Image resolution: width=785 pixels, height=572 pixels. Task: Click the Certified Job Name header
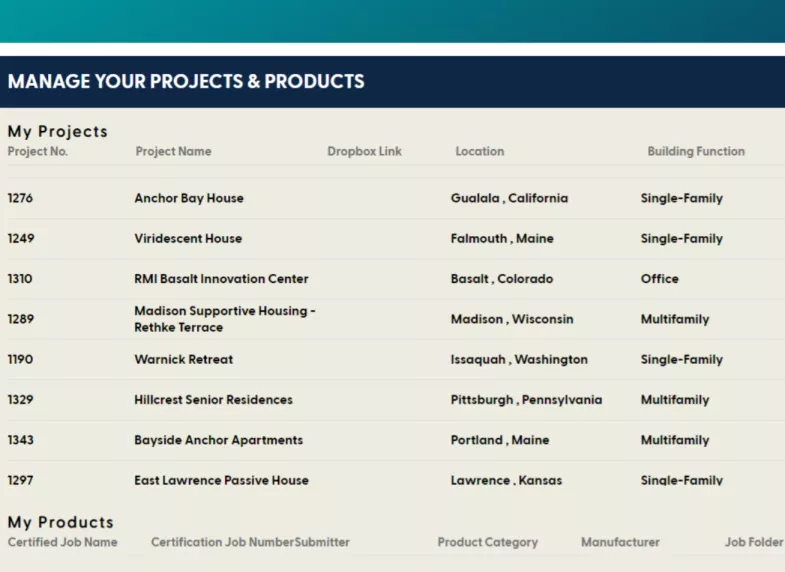[62, 542]
